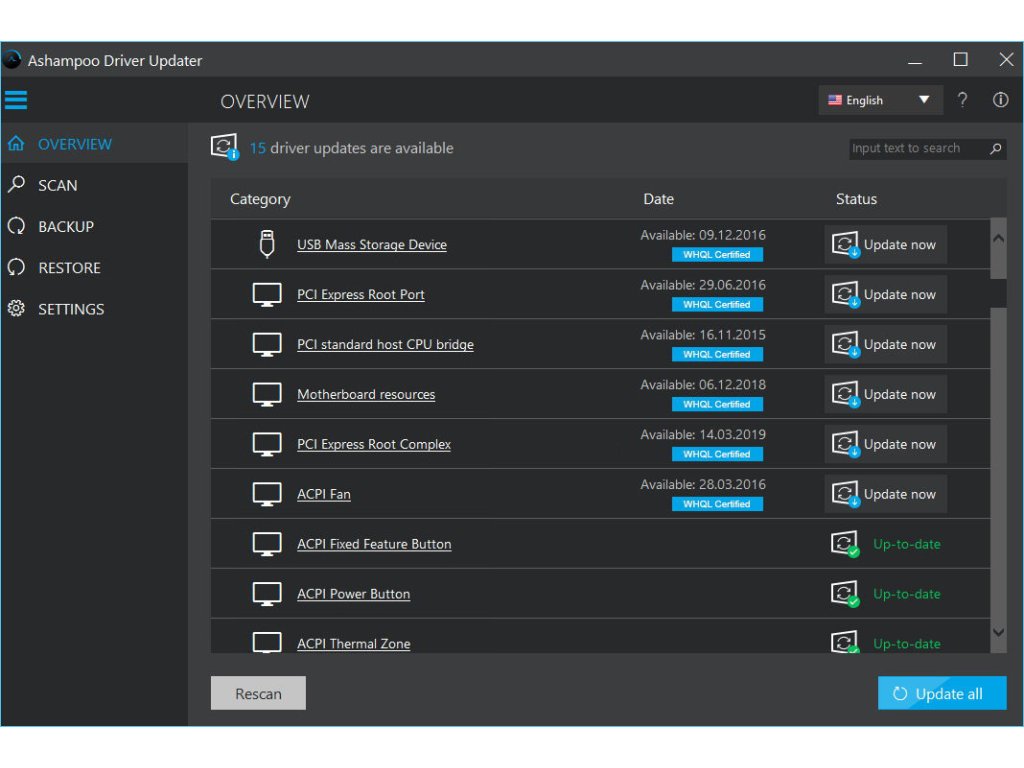Screen dimensions: 1024x768
Task: Select Restore from the sidebar
Action: [69, 268]
